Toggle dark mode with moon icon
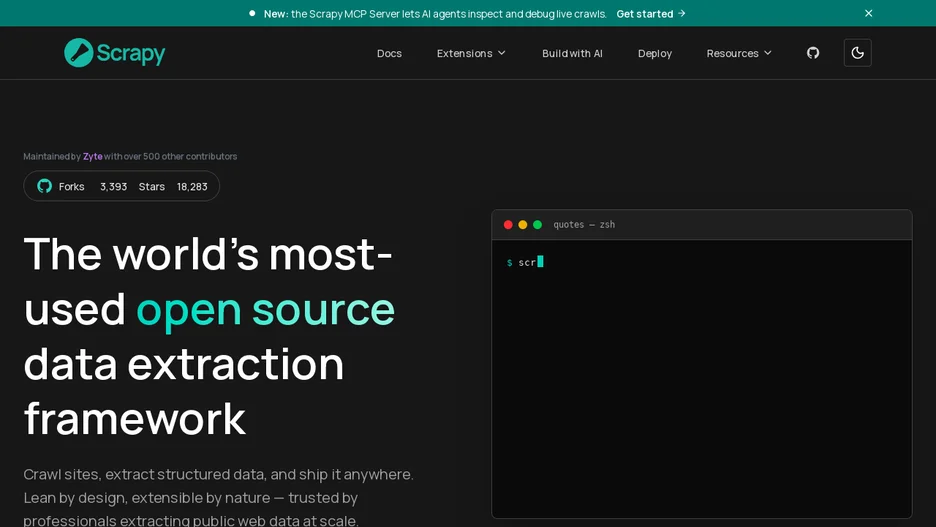This screenshot has width=936, height=527. pos(857,53)
